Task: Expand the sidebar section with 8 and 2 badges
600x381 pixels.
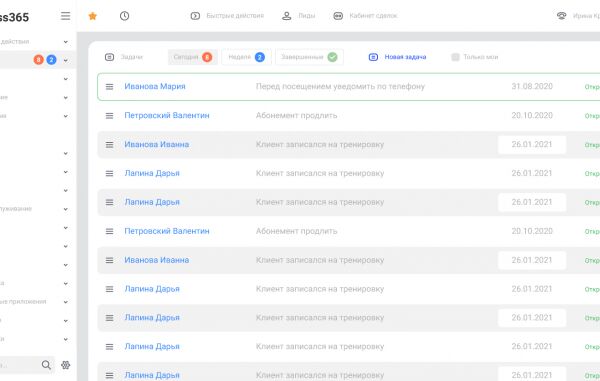Action: coord(65,60)
